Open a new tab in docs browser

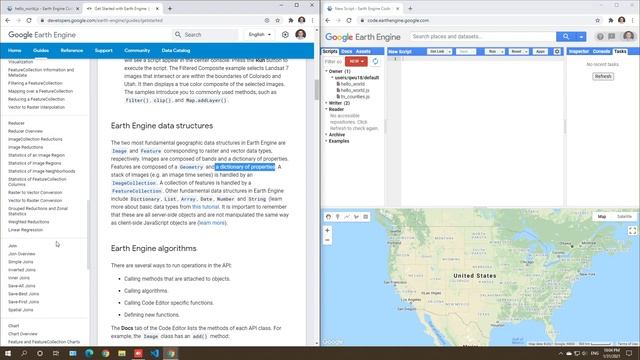pos(170,8)
